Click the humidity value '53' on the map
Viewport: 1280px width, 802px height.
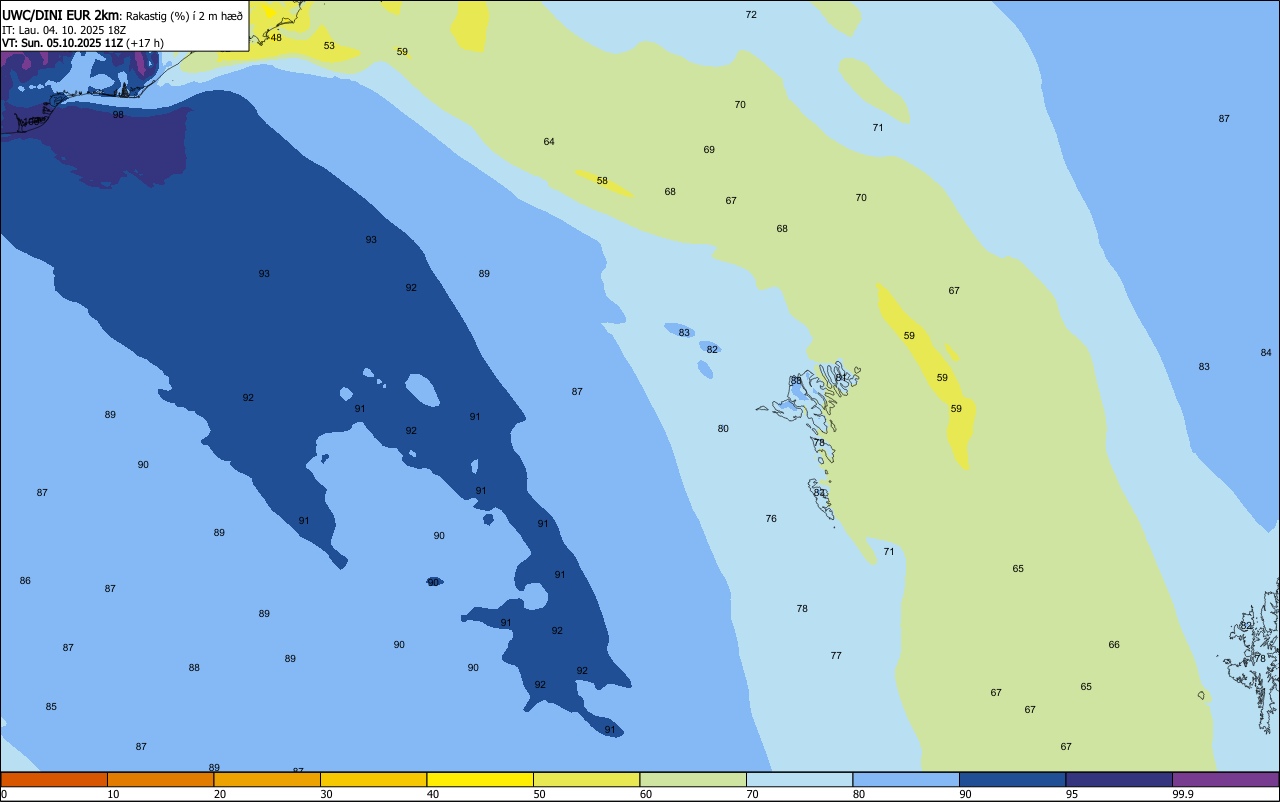click(x=329, y=46)
